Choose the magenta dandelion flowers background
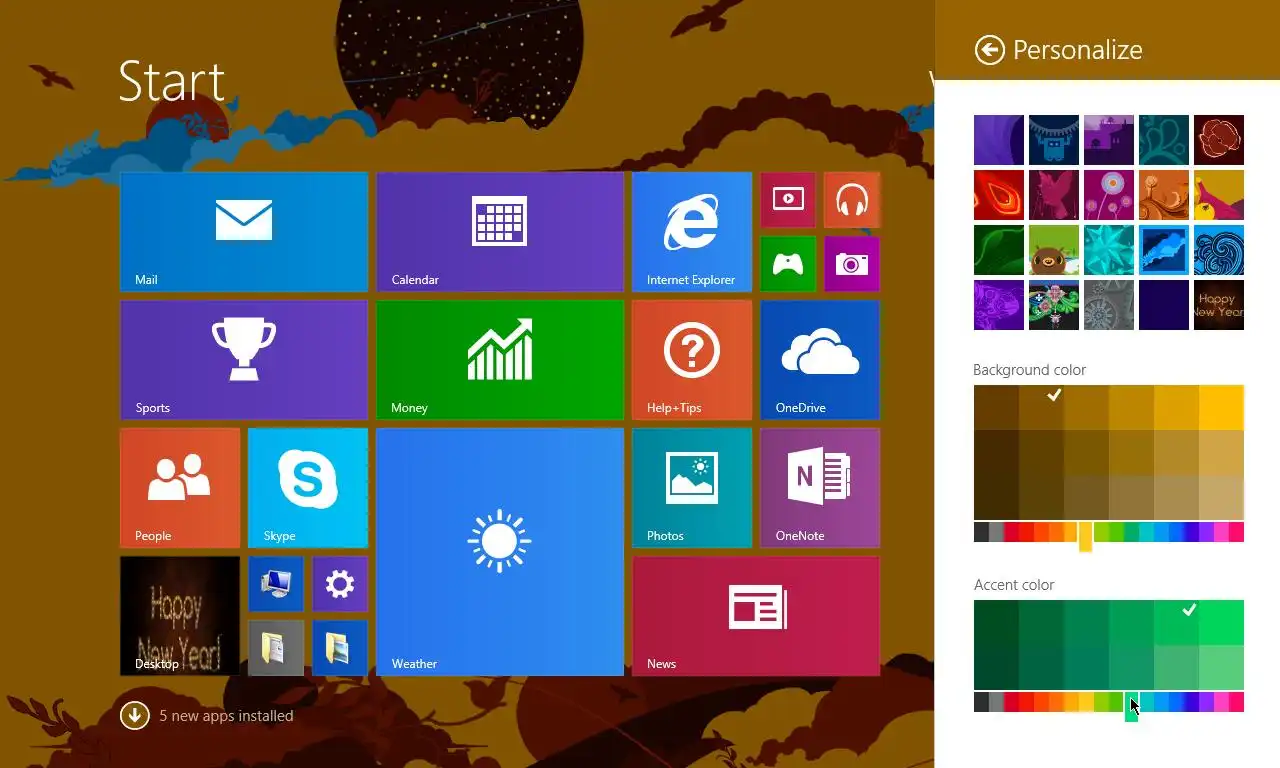The width and height of the screenshot is (1280, 768). point(1109,195)
